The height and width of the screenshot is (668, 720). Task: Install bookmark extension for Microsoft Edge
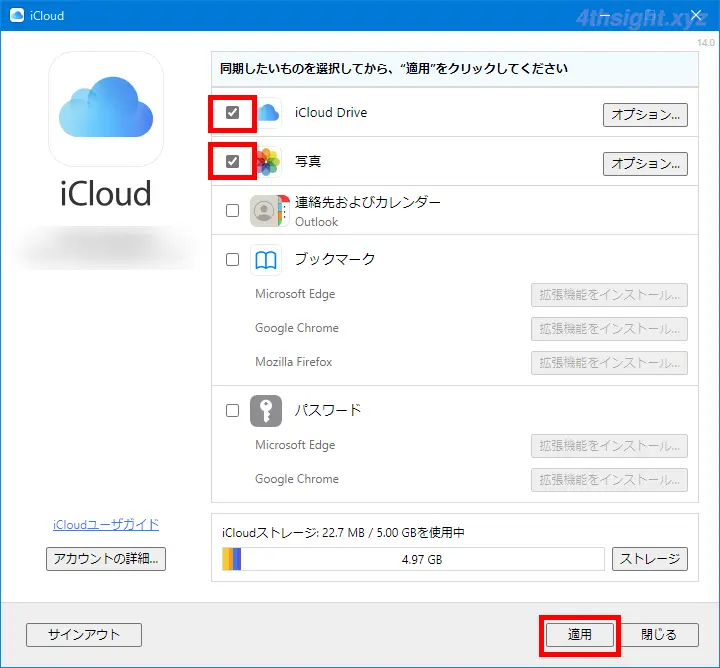[609, 295]
